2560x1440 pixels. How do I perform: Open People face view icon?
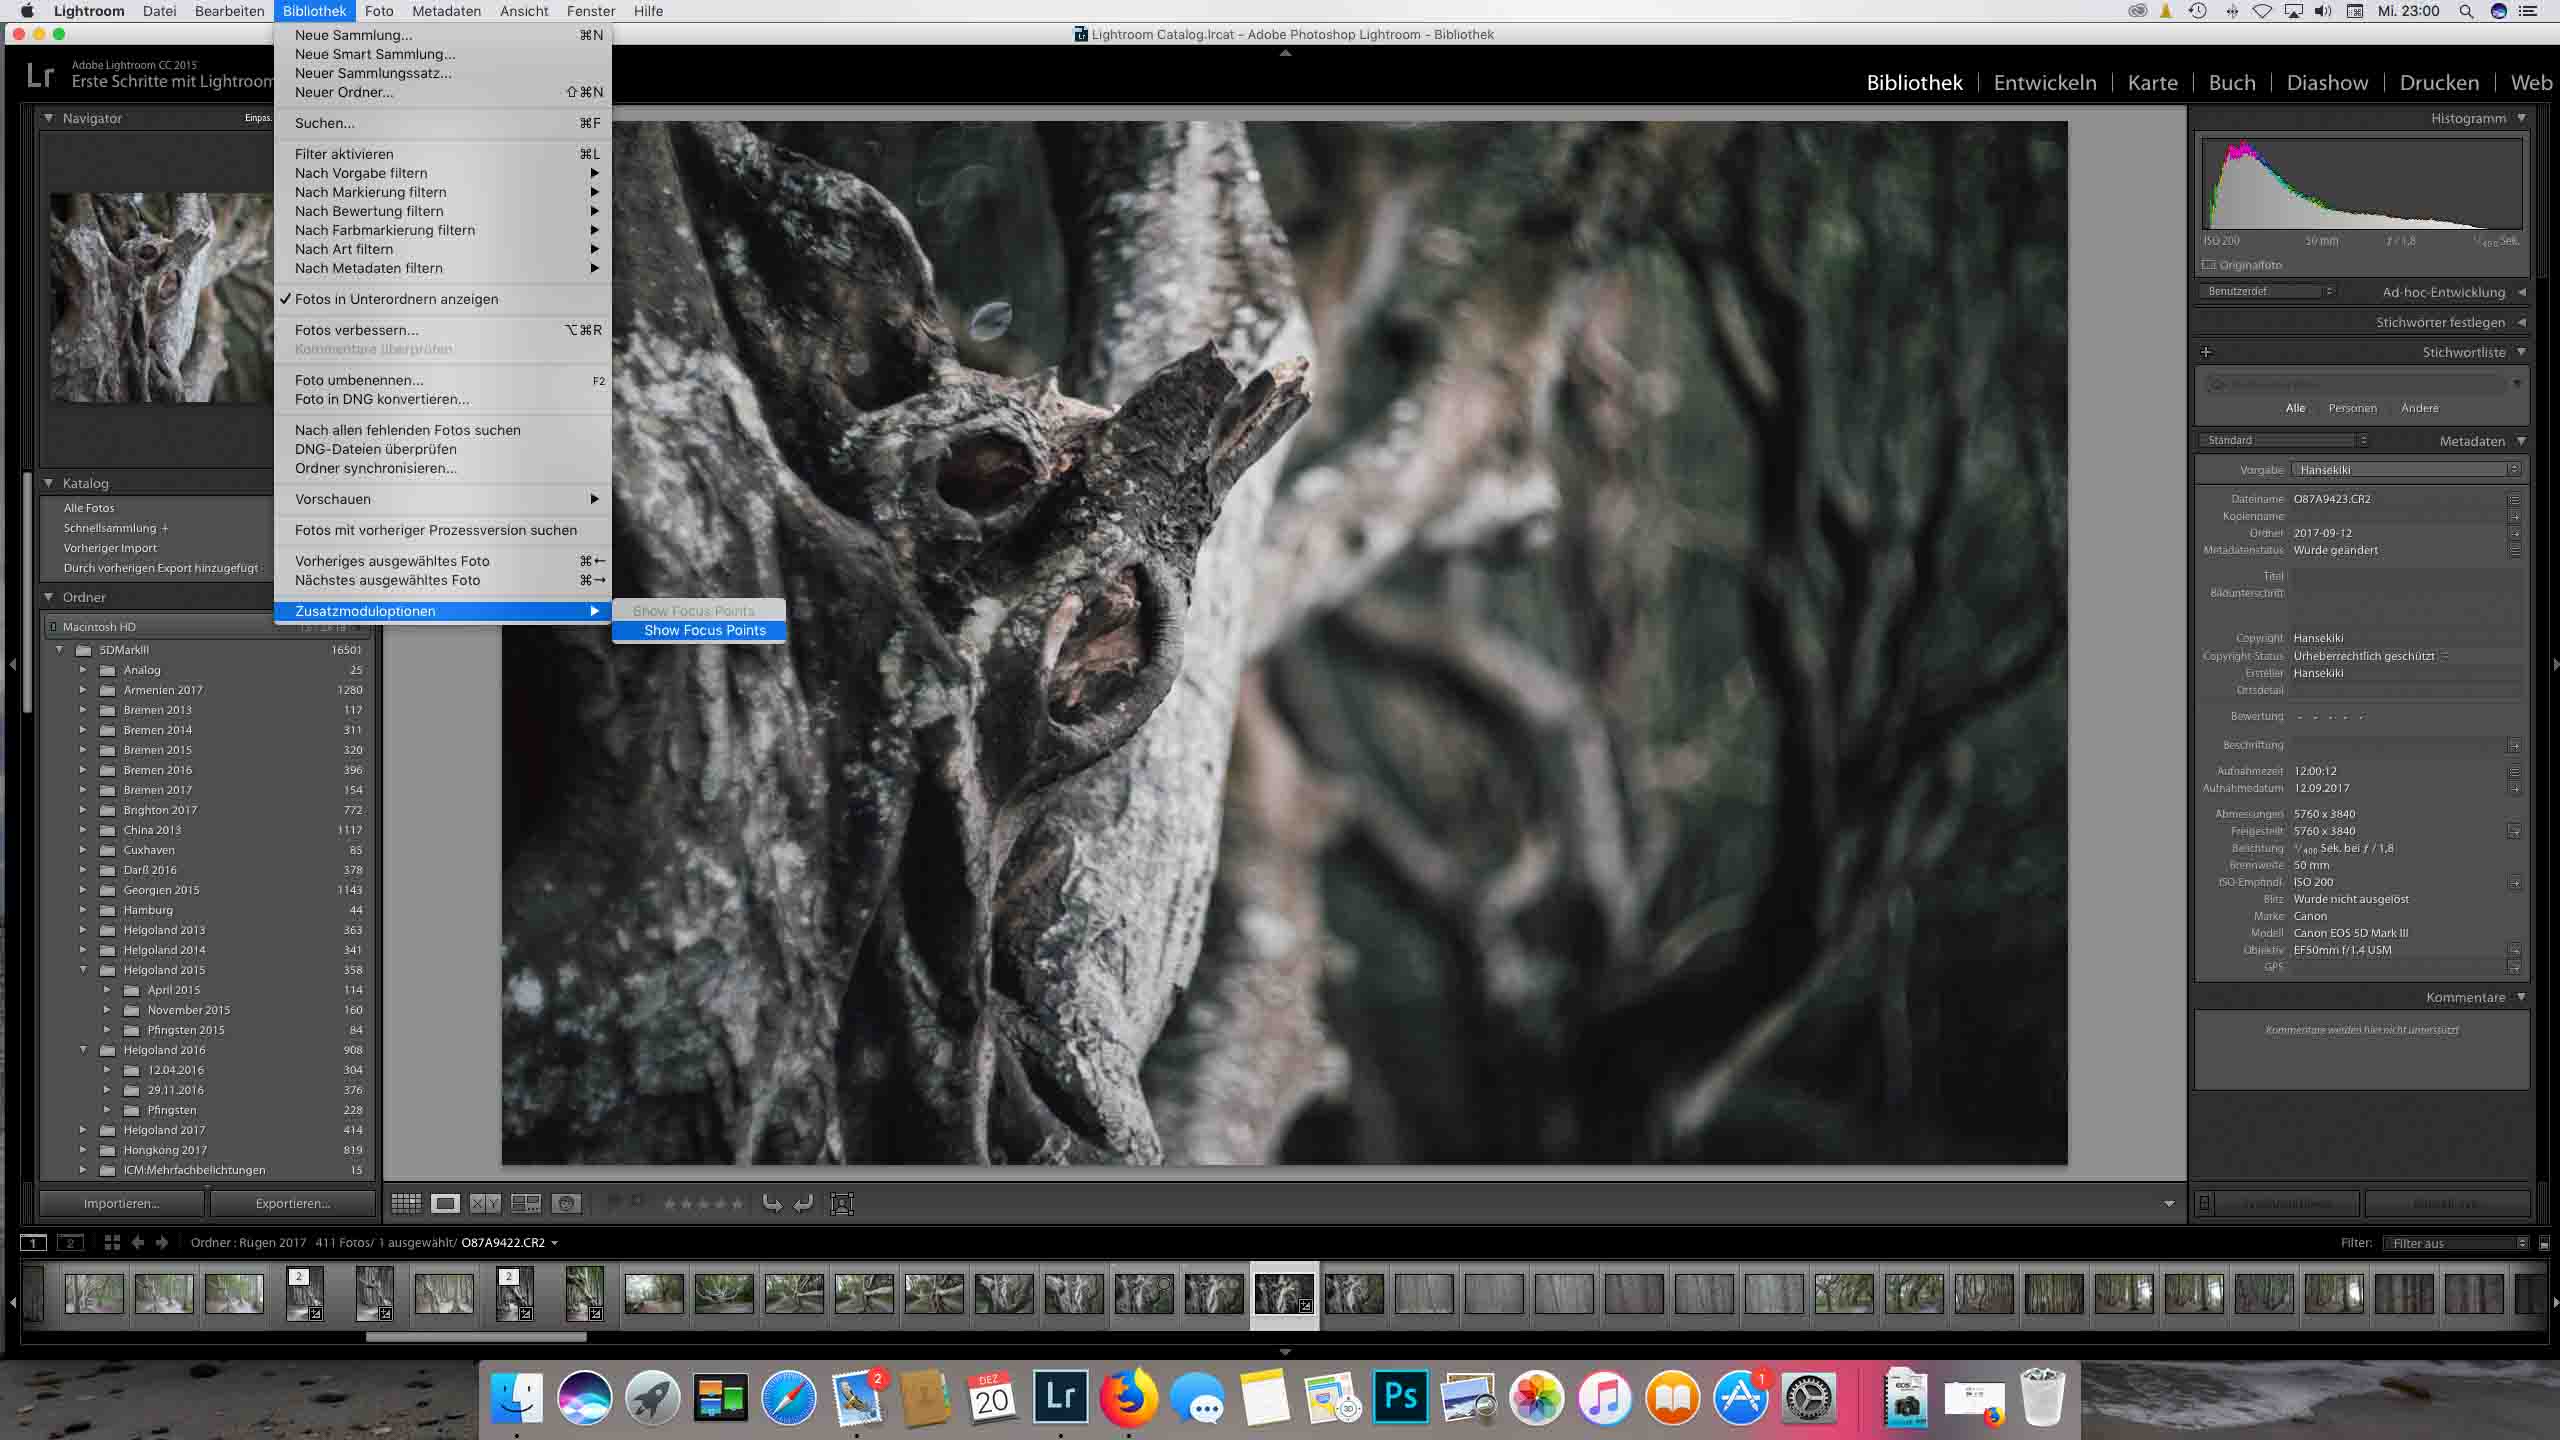coord(566,1203)
